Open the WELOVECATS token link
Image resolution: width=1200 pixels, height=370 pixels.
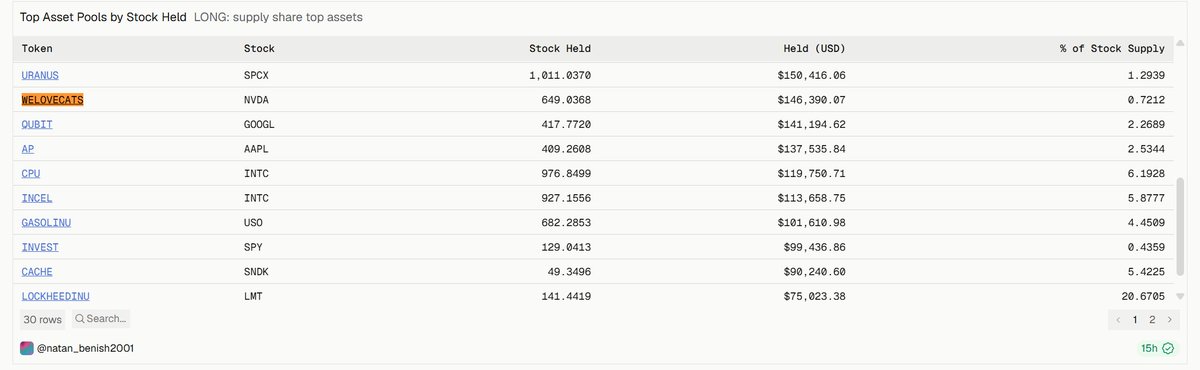point(52,100)
